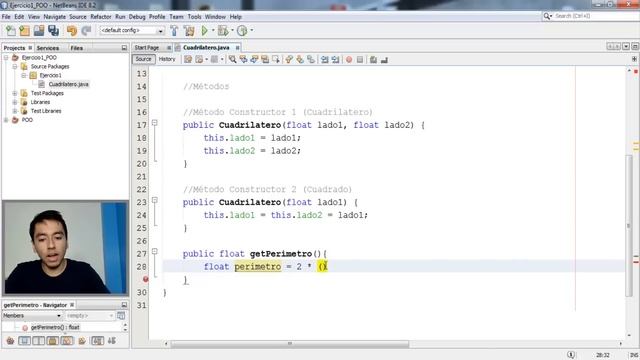
Task: Click the New Project toolbar icon
Action: pyautogui.click(x=24, y=31)
